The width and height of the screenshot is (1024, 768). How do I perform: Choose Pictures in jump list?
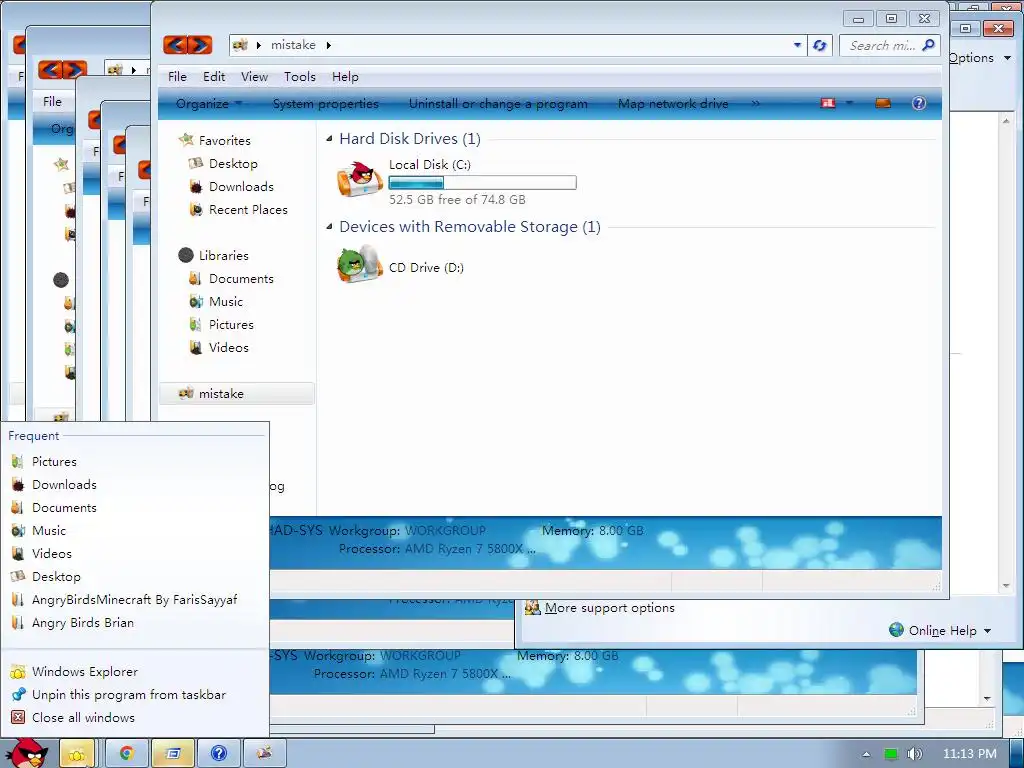pos(135,462)
